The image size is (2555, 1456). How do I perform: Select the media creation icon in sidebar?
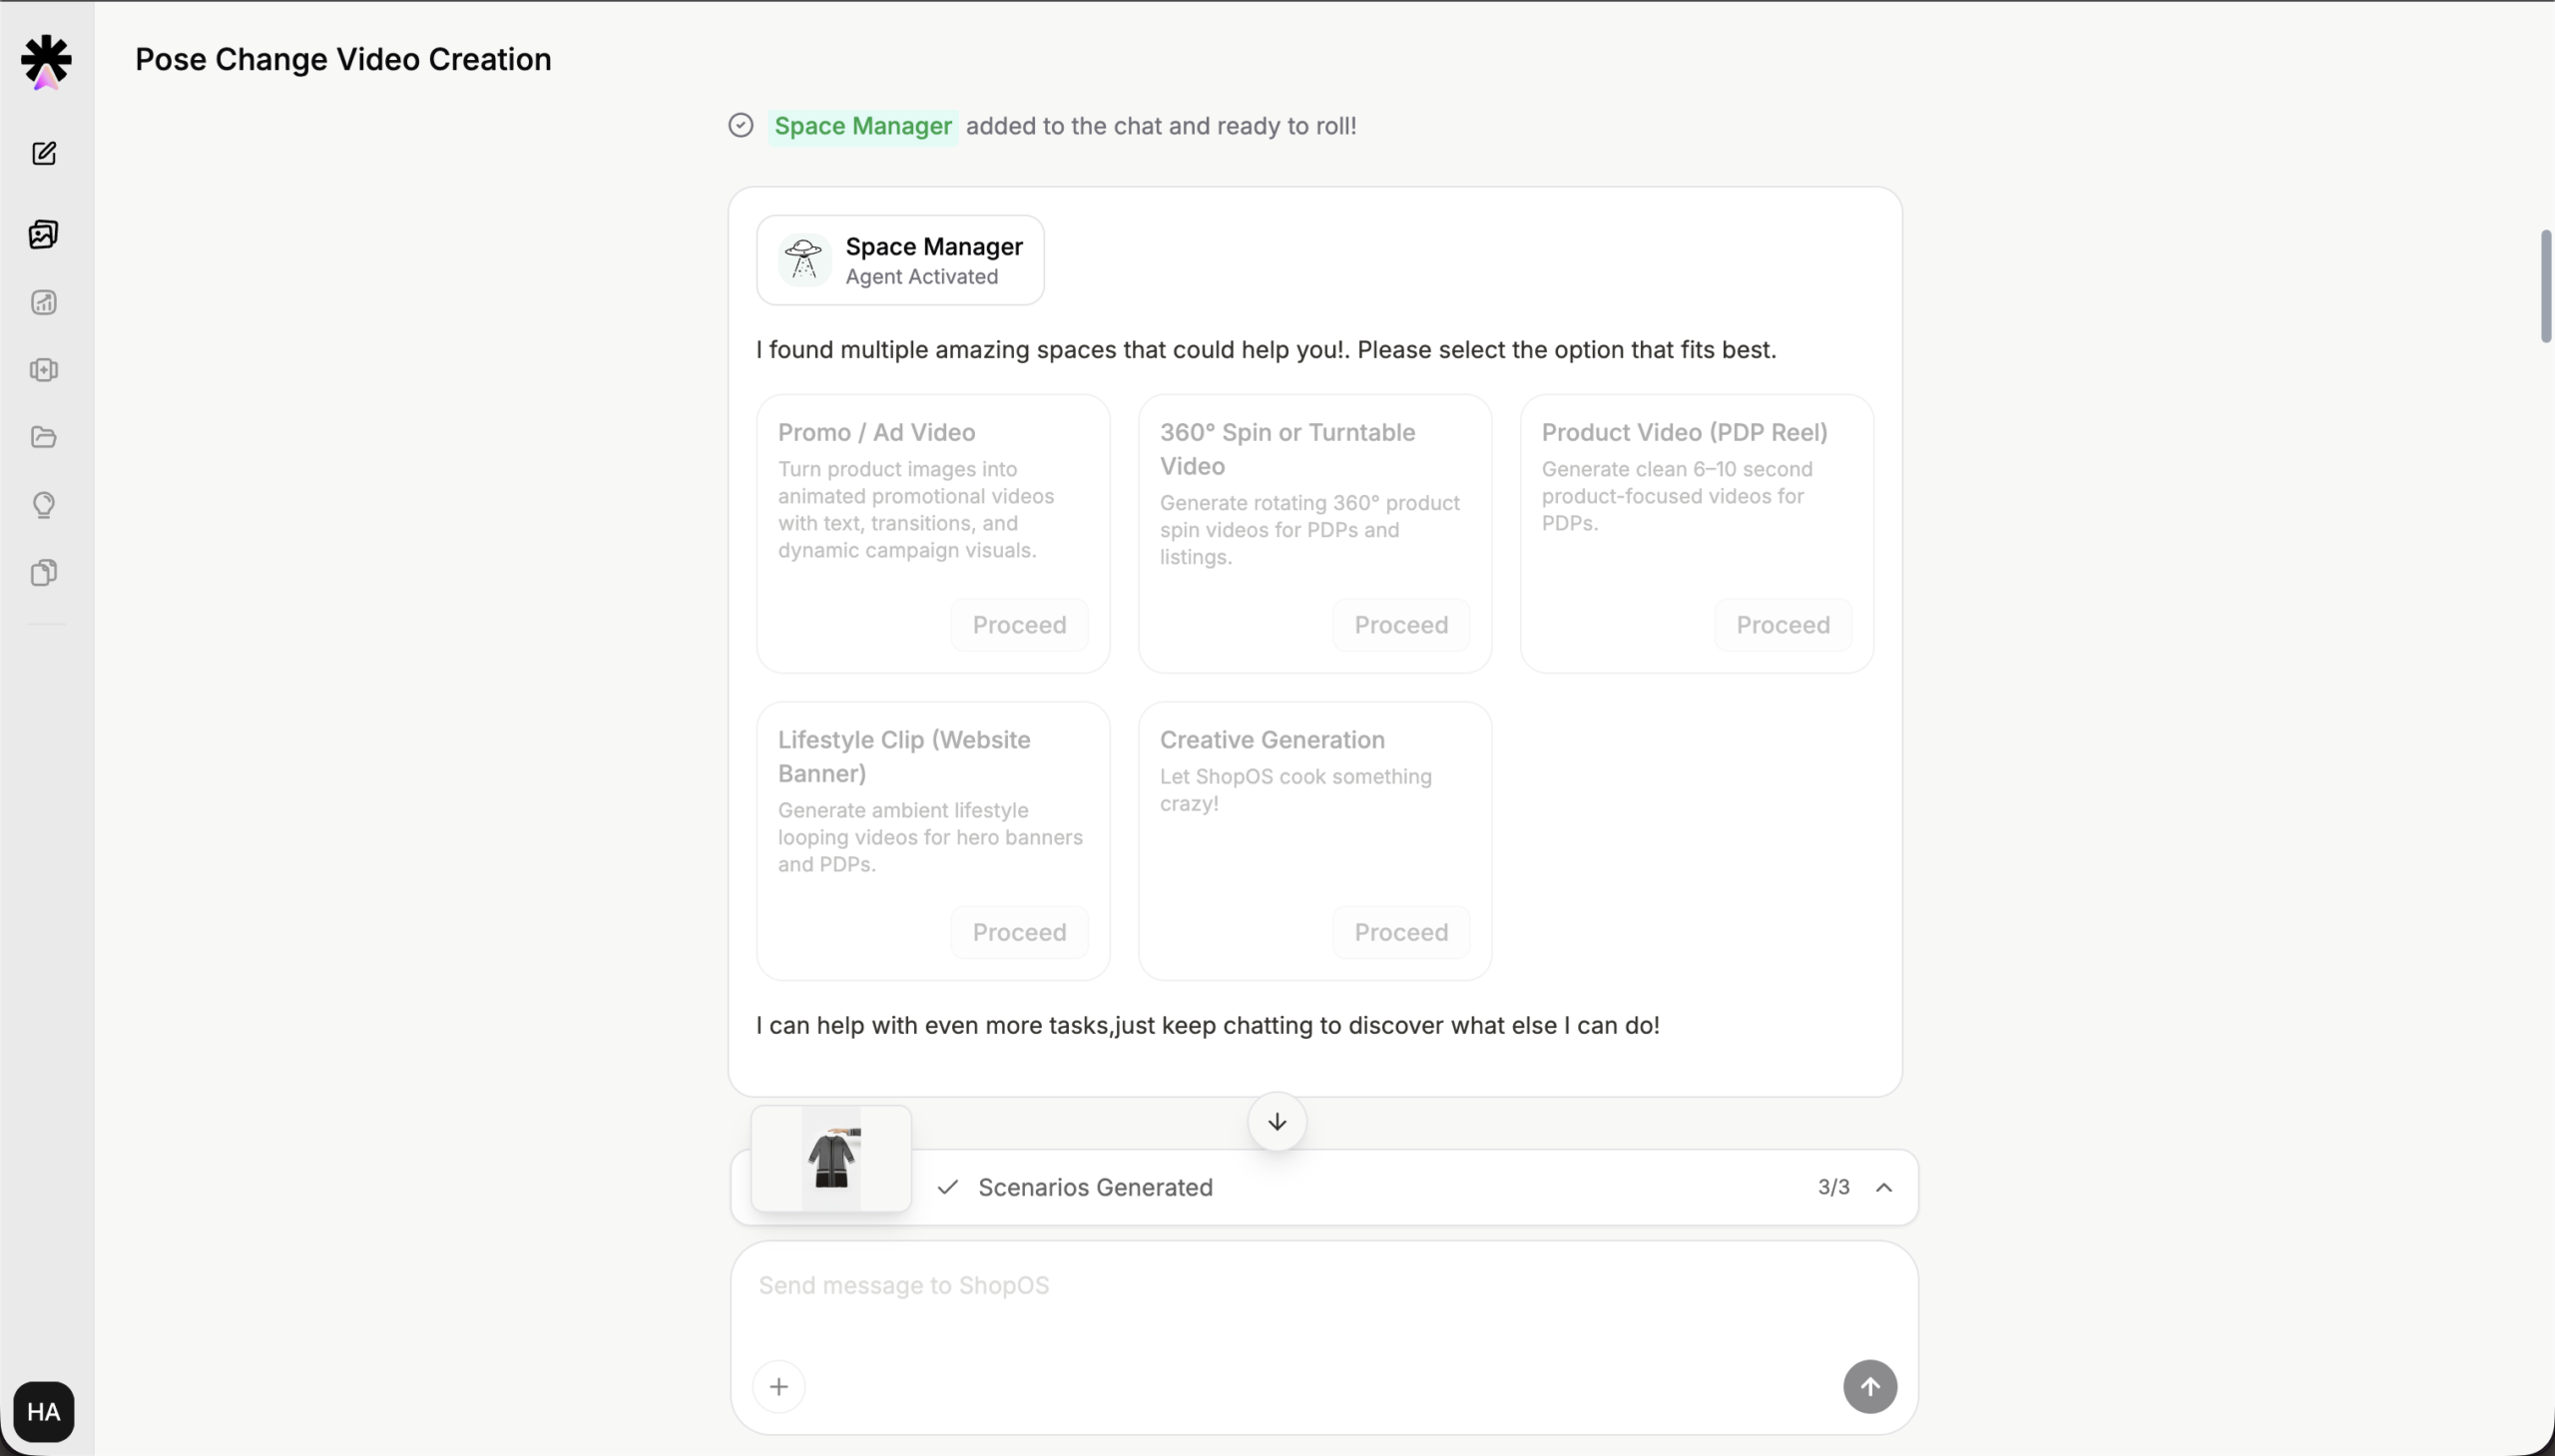point(43,370)
